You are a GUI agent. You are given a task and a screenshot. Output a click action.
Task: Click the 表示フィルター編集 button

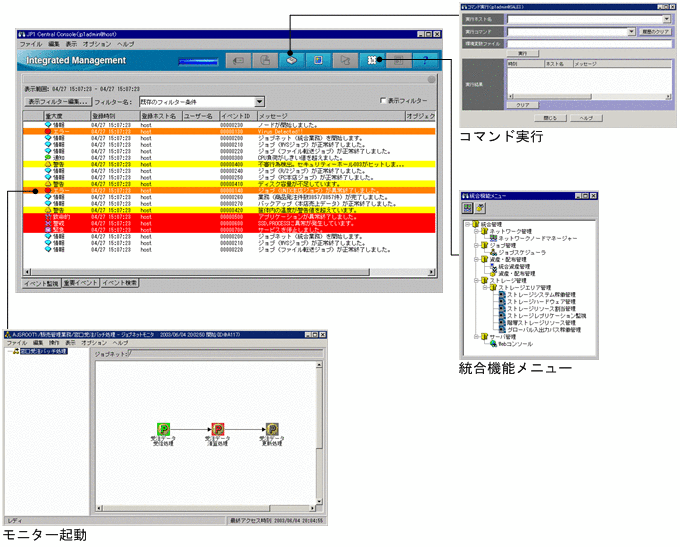57,101
